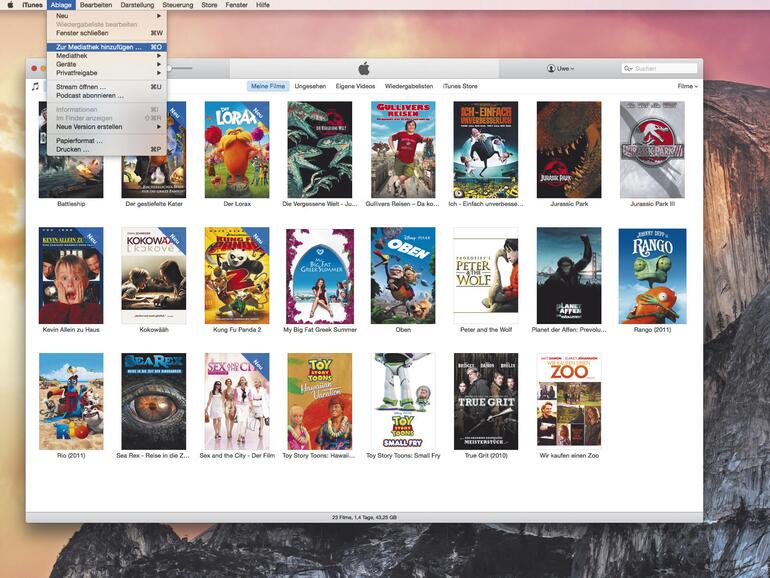Expand the Neu submenu

[107, 16]
